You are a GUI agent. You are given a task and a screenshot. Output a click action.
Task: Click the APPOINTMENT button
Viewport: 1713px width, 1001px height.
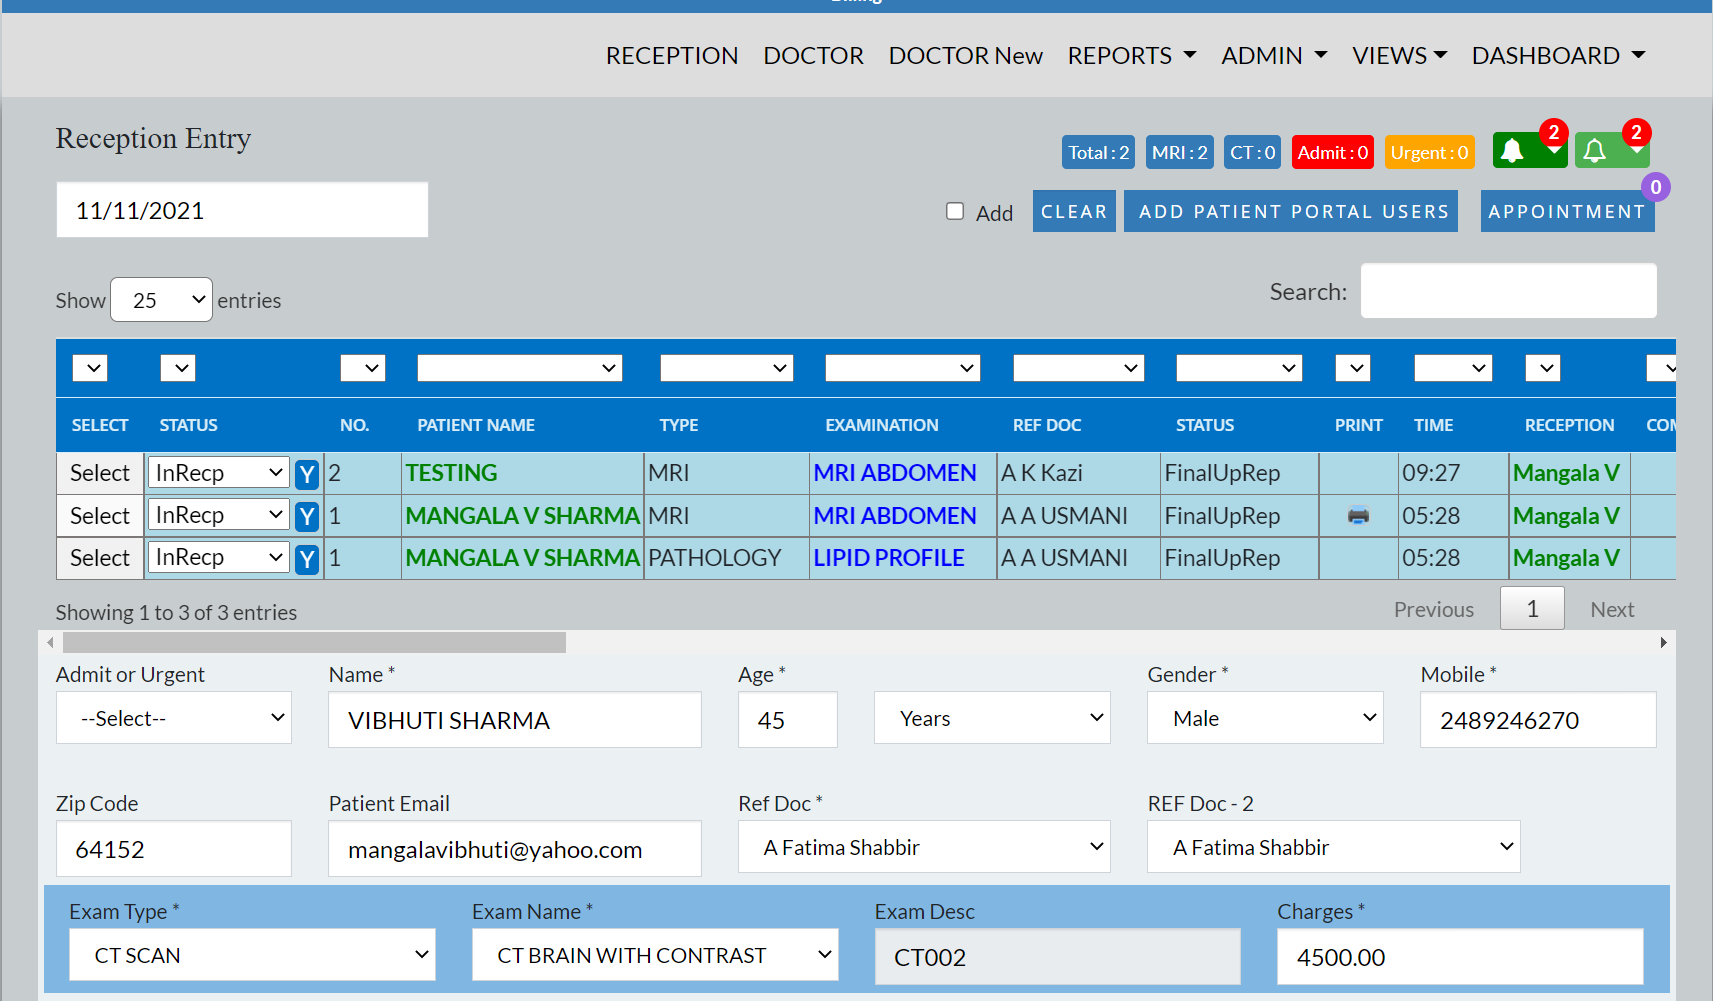coord(1567,211)
